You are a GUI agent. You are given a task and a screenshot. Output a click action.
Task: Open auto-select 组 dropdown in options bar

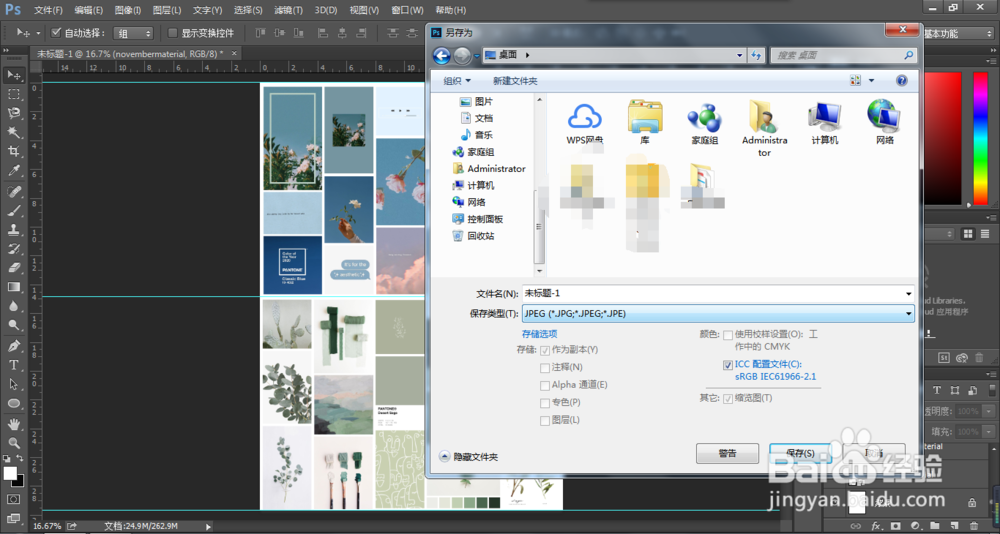tap(133, 33)
